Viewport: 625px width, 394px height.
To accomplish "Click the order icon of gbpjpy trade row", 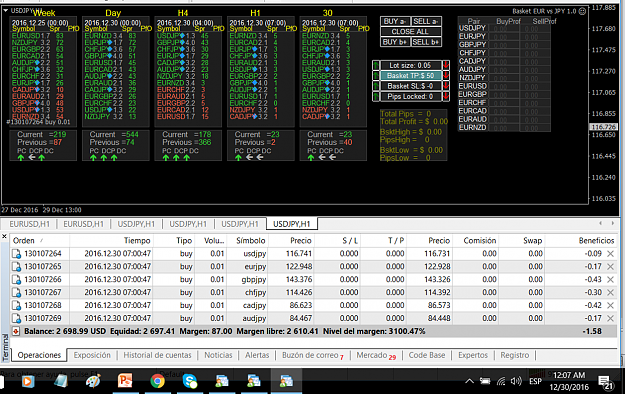I will tap(16, 280).
